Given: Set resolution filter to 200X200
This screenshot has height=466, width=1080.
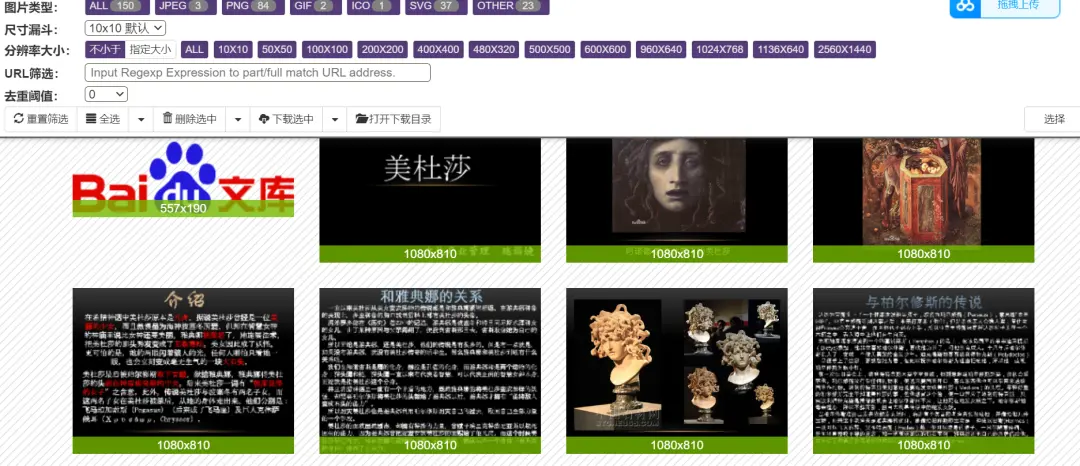Looking at the screenshot, I should coord(382,50).
